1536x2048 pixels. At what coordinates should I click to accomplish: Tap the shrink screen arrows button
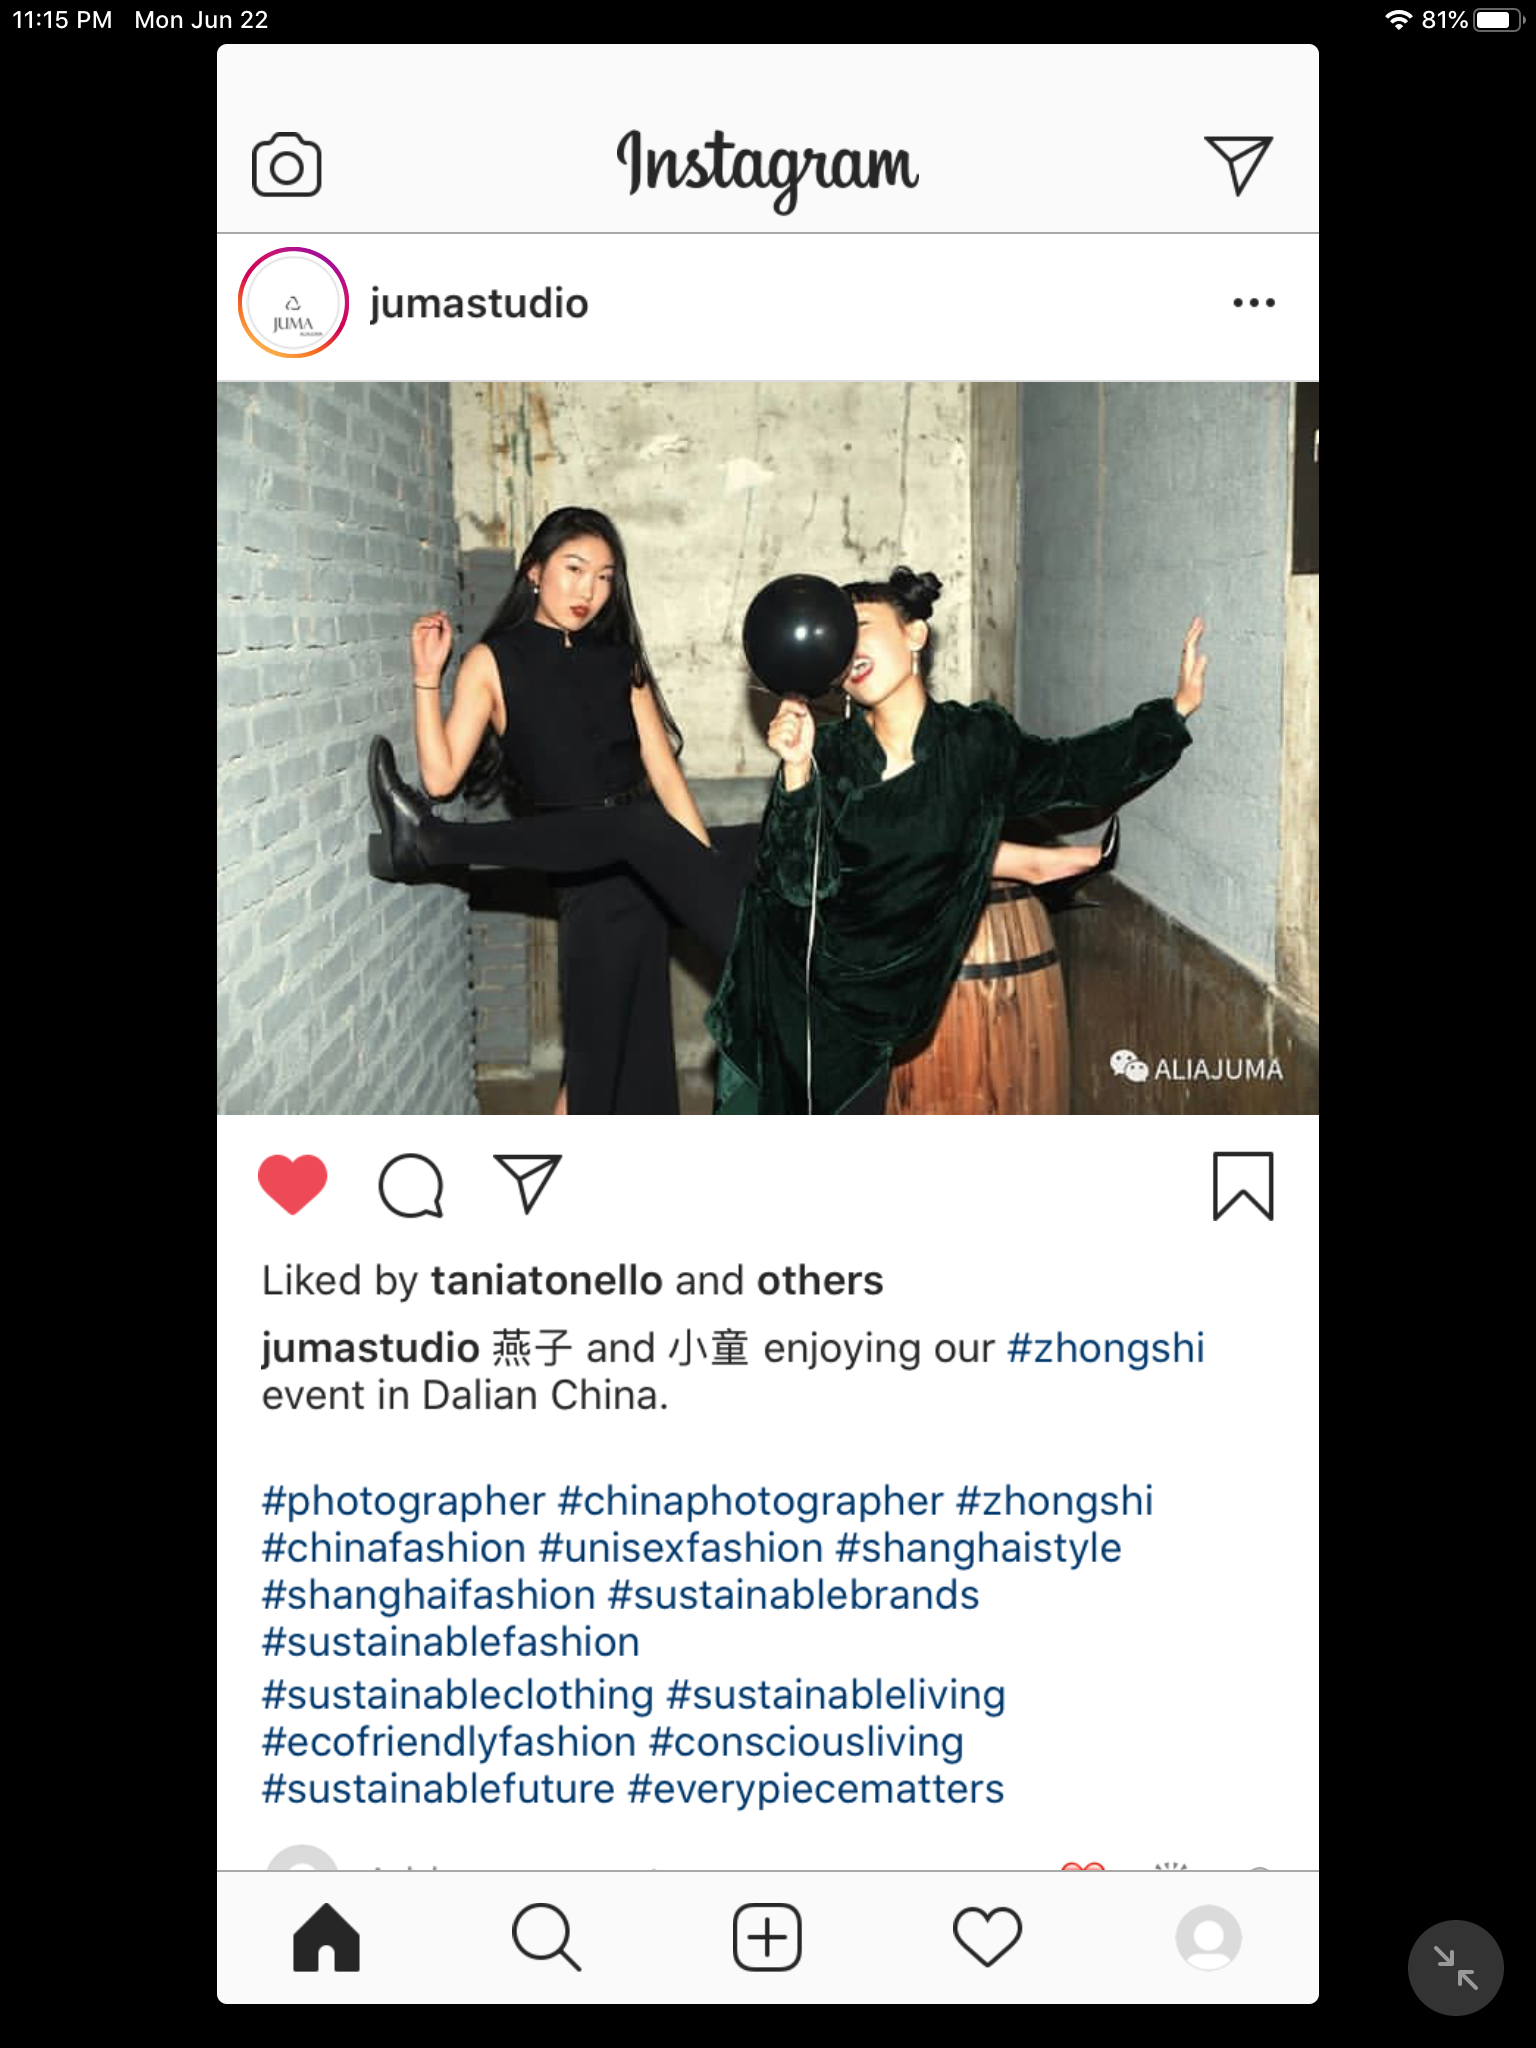(x=1455, y=1968)
